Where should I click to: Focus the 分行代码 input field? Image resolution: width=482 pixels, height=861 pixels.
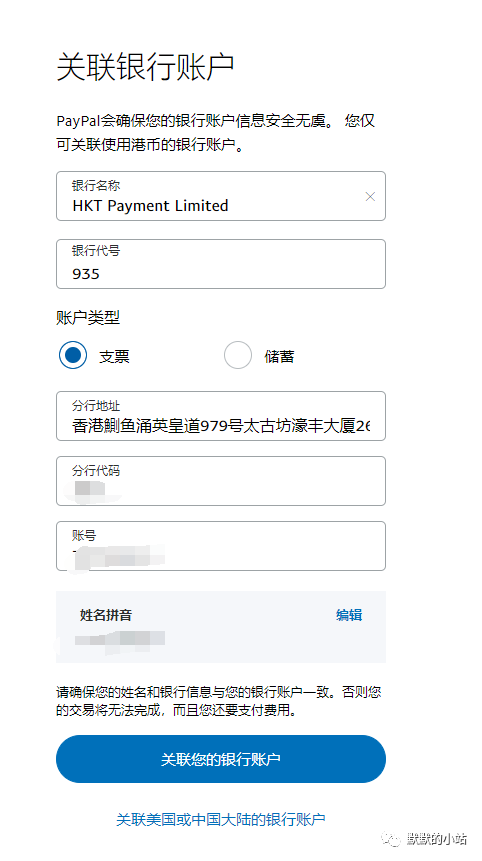coord(221,481)
